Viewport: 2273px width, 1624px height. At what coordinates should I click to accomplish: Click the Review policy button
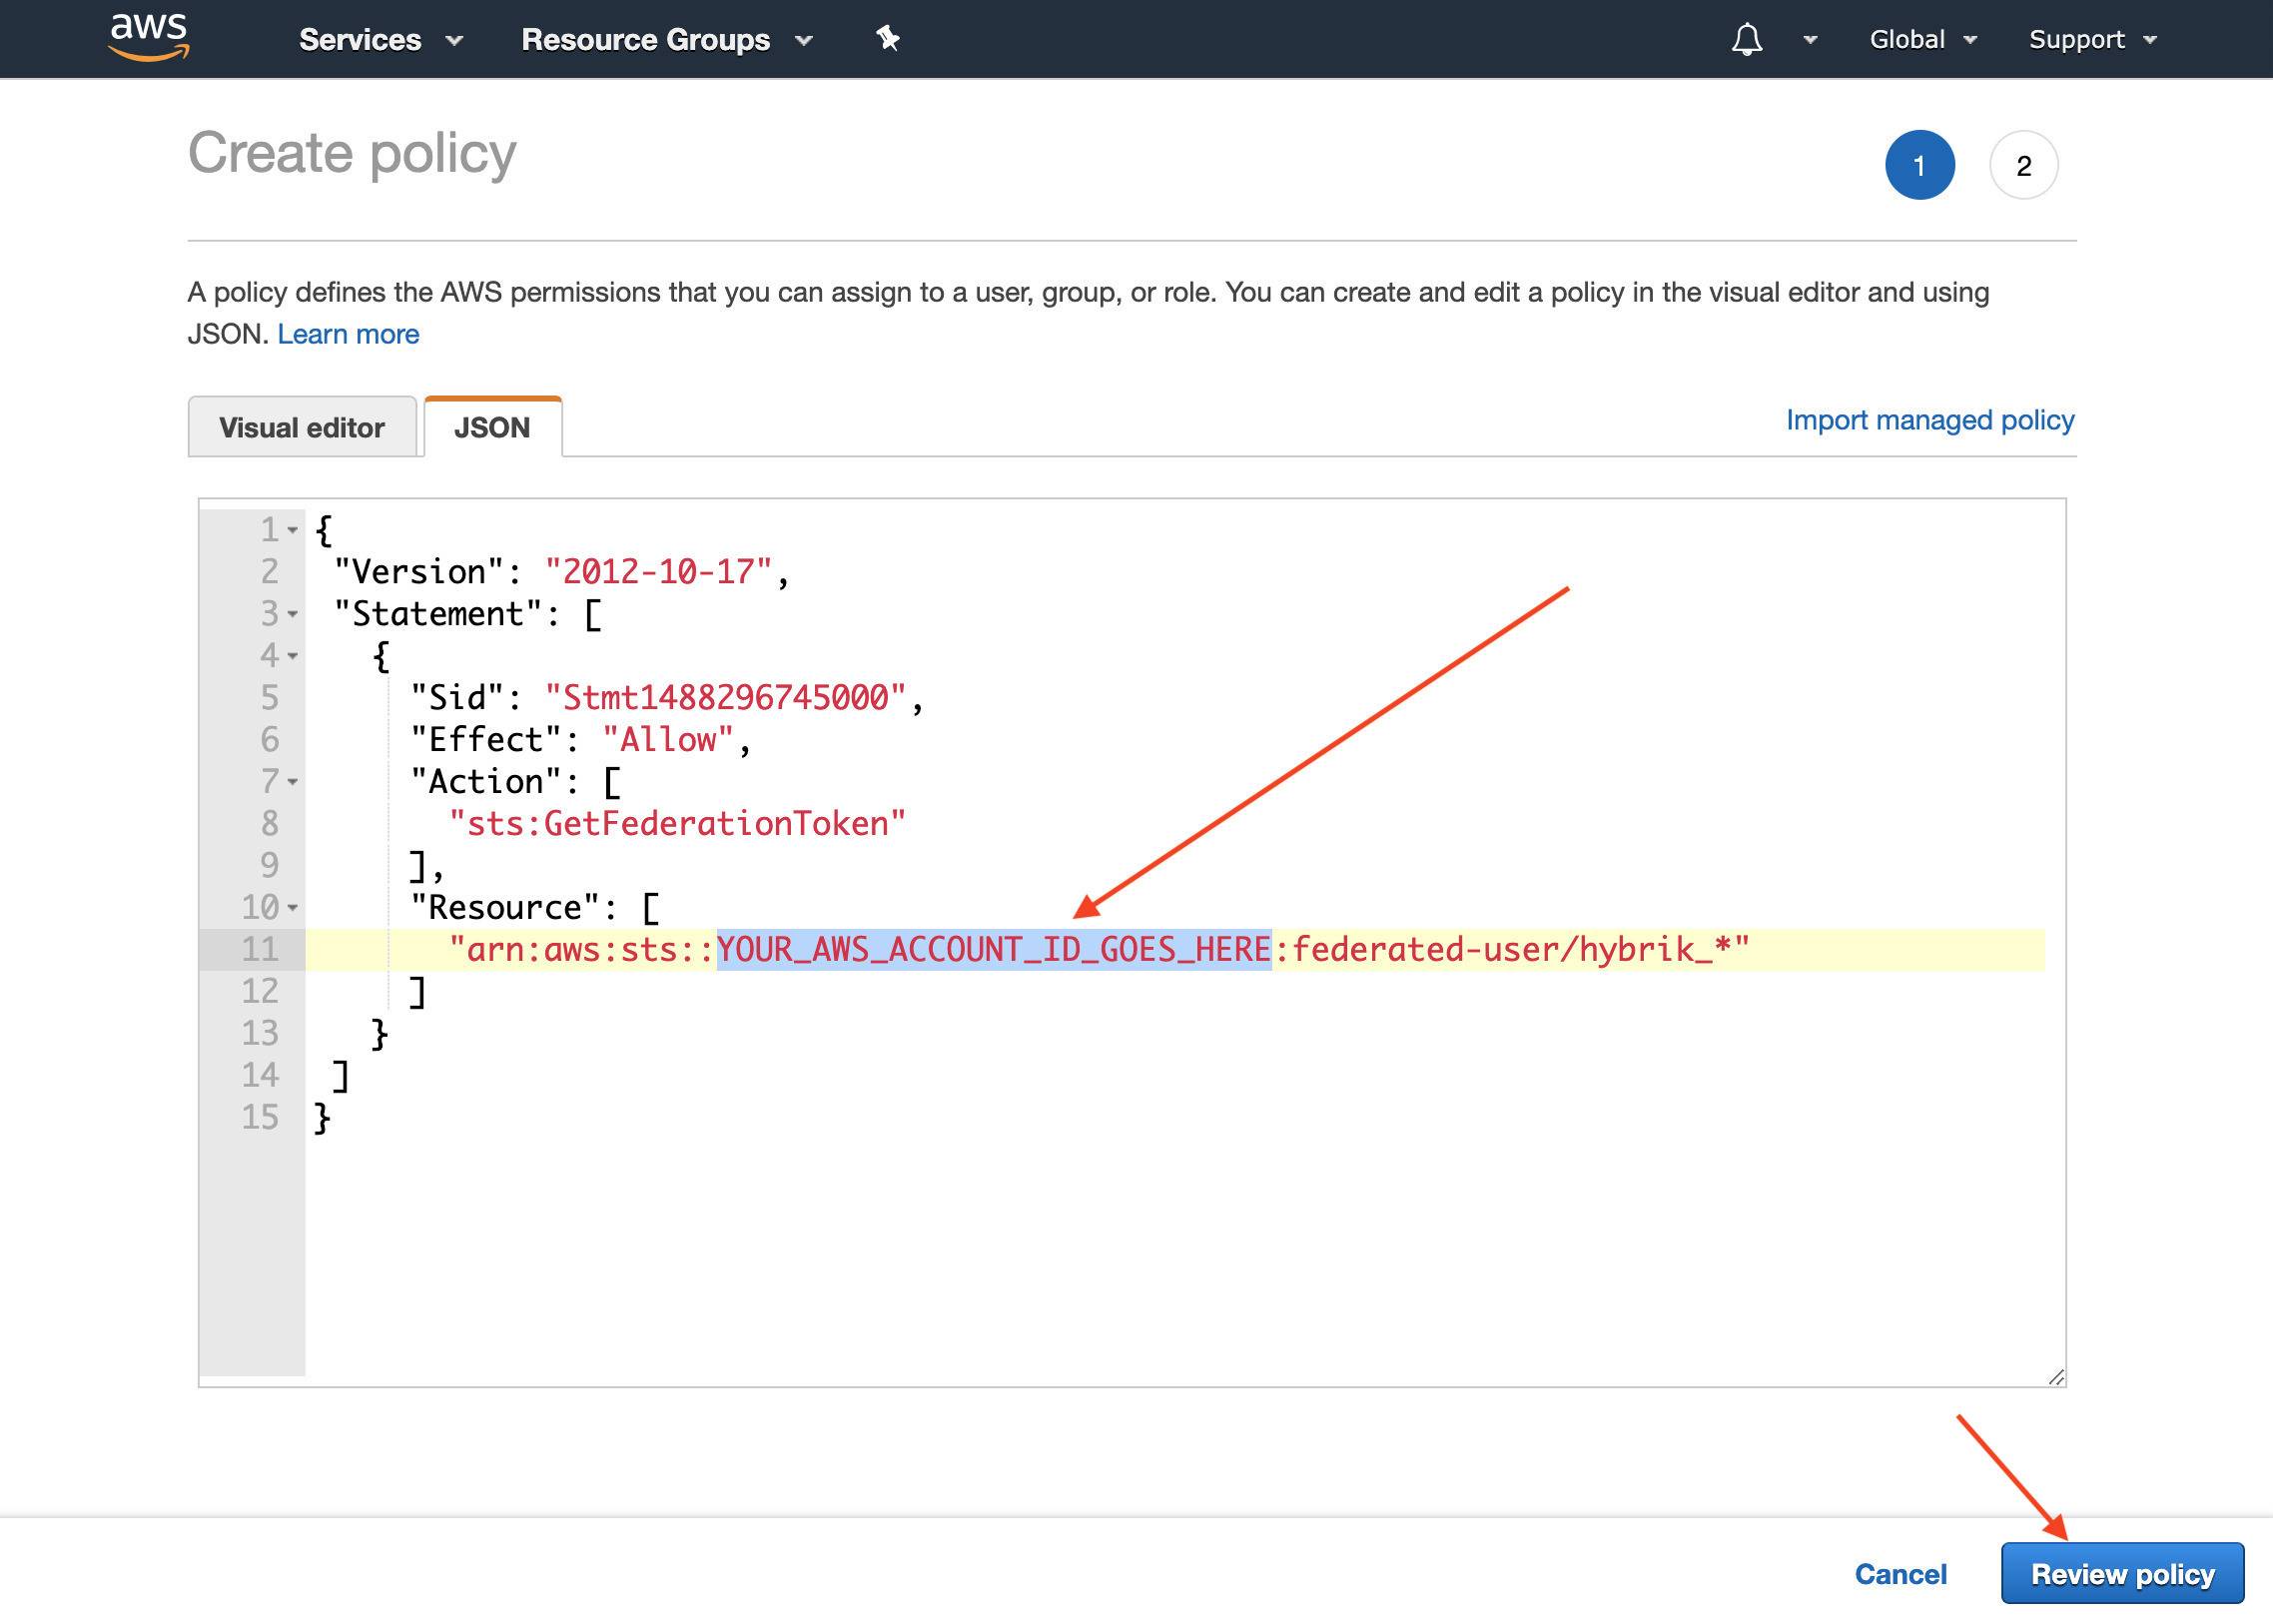(2122, 1574)
